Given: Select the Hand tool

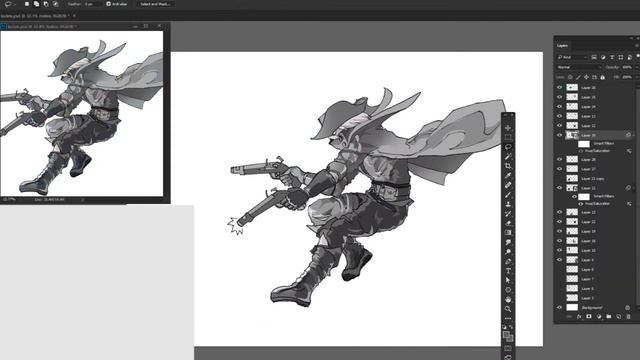Looking at the screenshot, I should pos(508,300).
